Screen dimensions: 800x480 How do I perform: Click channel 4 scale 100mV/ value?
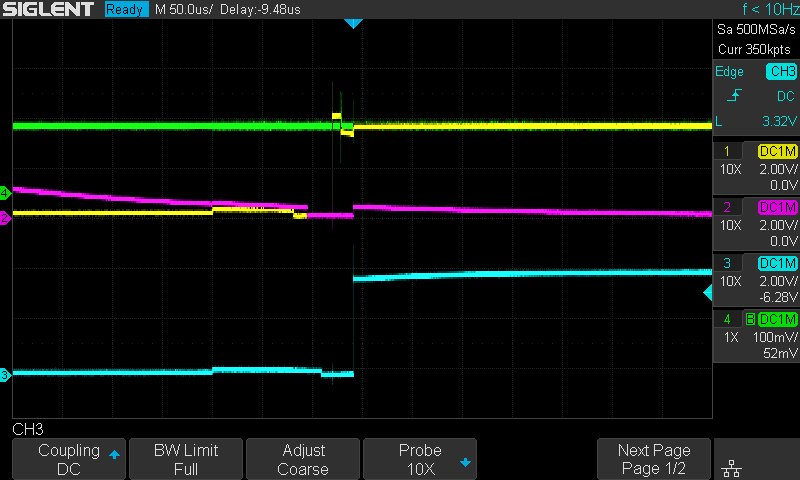(x=775, y=337)
